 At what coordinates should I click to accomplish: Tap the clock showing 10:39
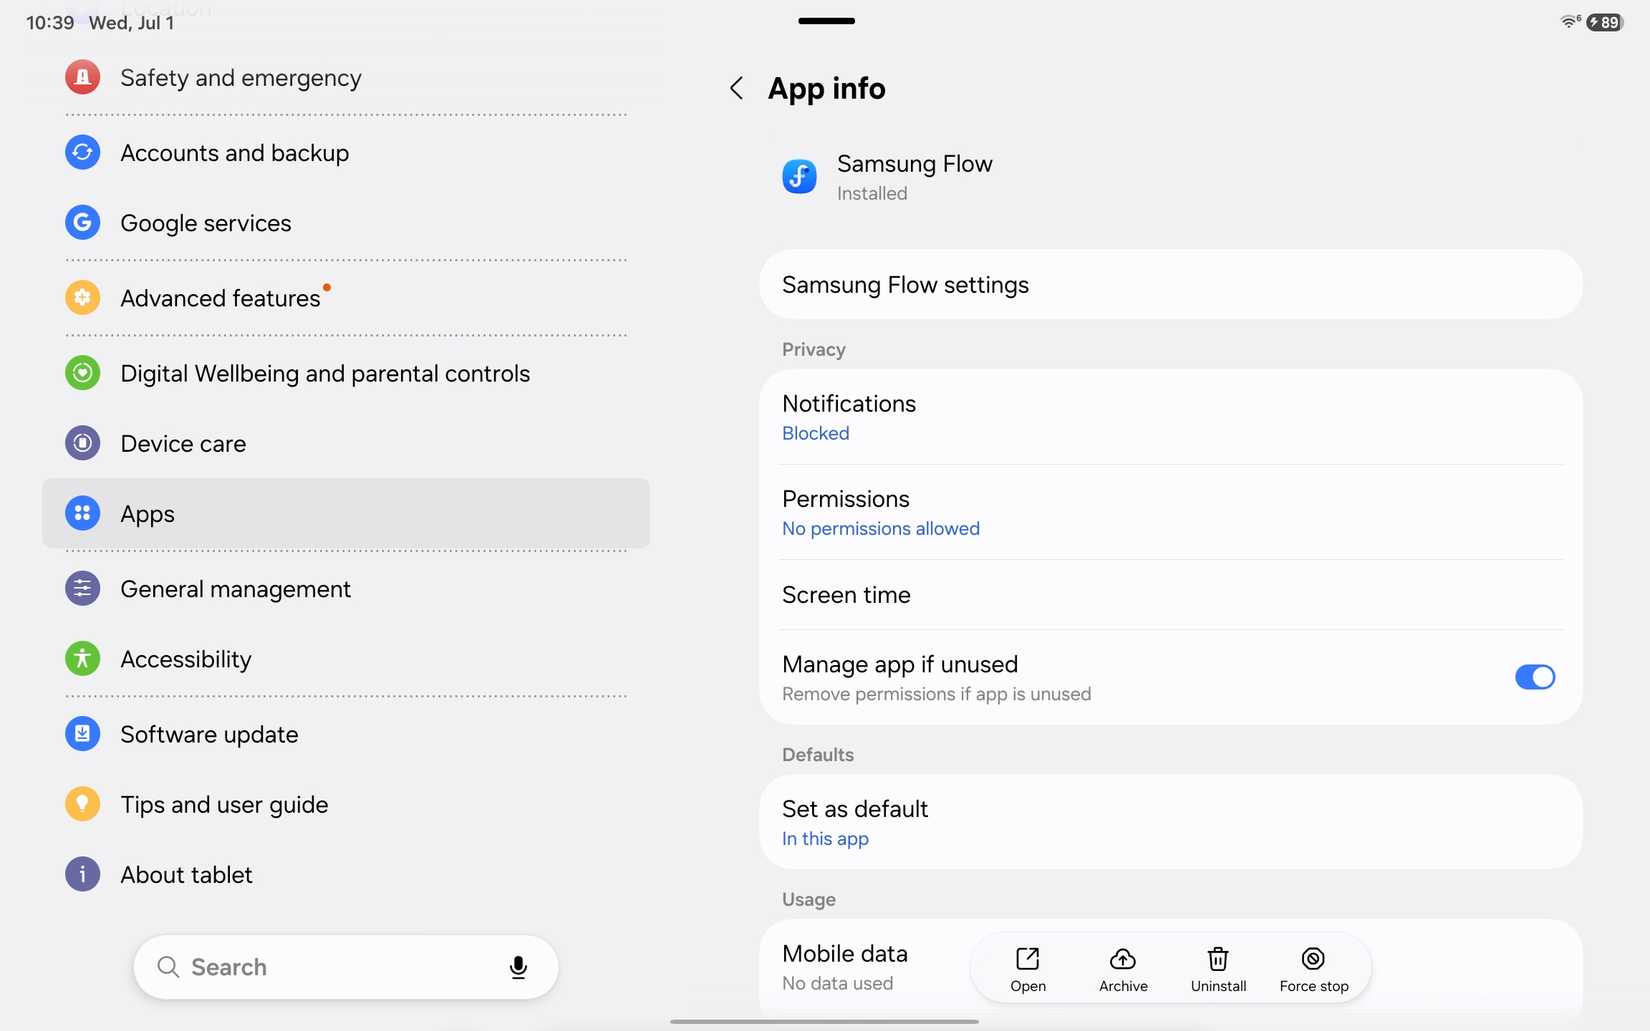[50, 22]
